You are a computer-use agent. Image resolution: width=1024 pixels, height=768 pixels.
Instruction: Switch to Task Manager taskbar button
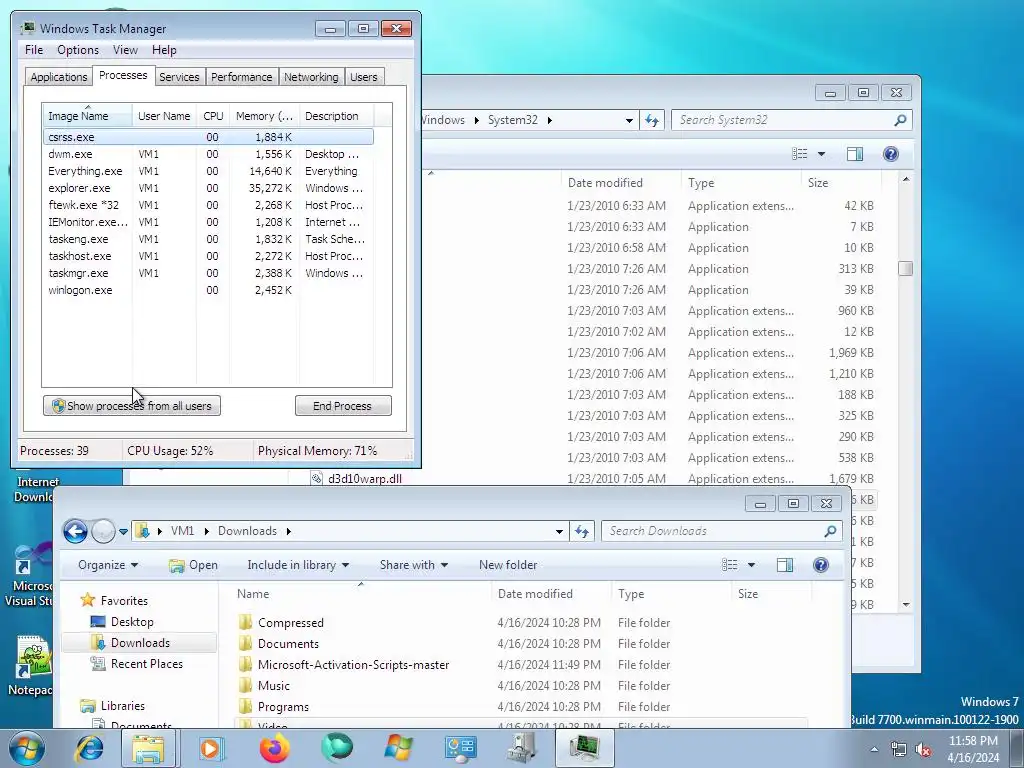tap(584, 748)
